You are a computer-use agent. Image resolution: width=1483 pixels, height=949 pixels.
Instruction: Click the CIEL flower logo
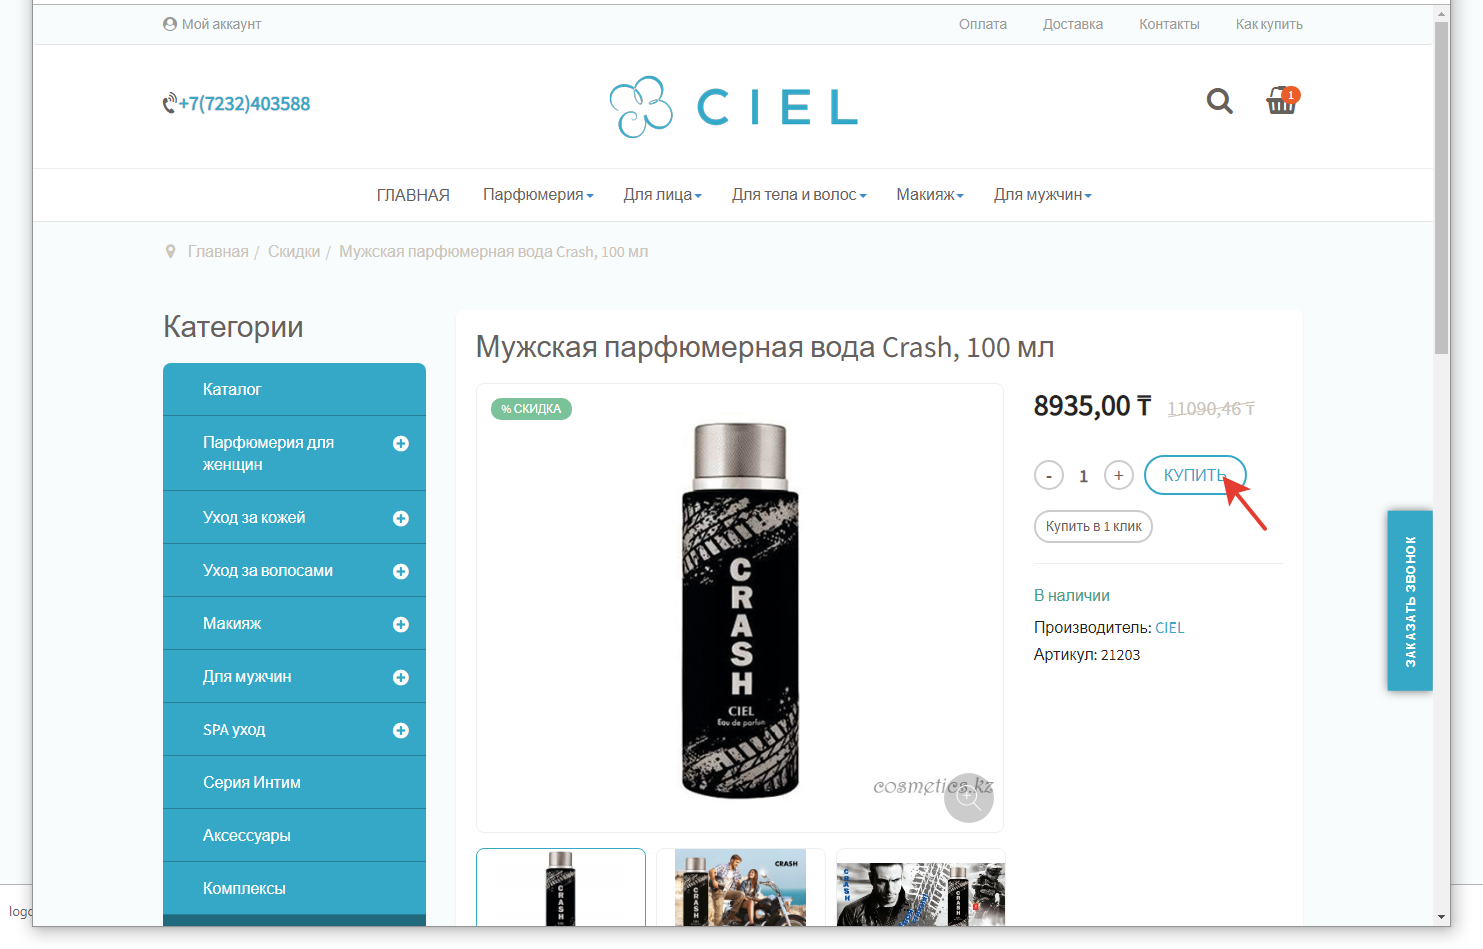(641, 107)
